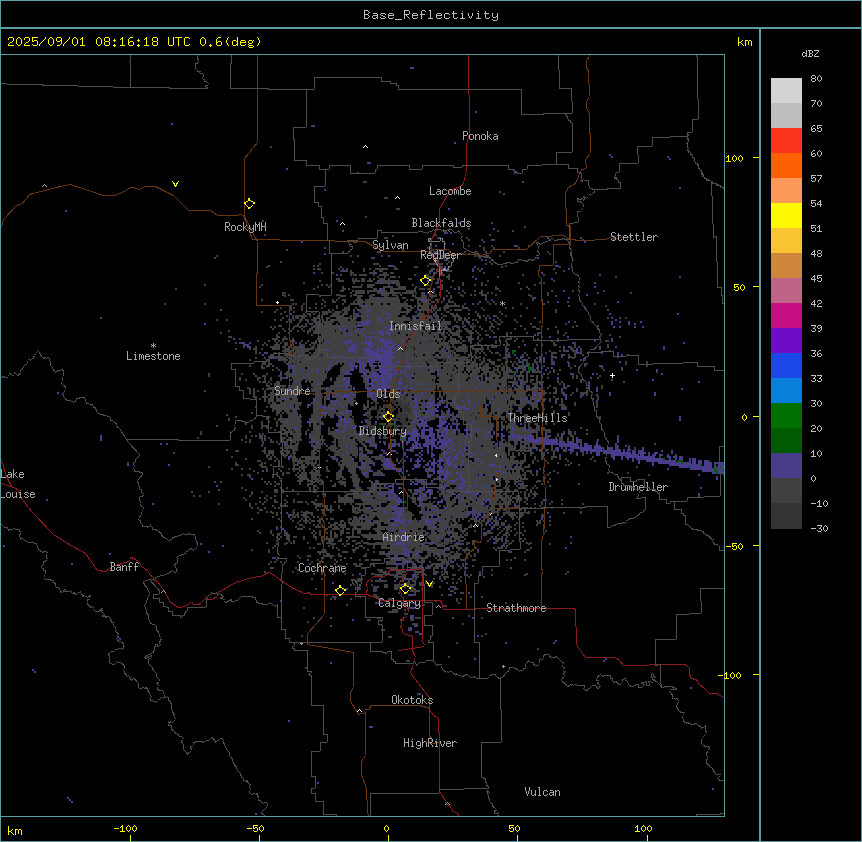Click the white caret marker west of Lacombe
862x842 pixels.
[x=397, y=197]
